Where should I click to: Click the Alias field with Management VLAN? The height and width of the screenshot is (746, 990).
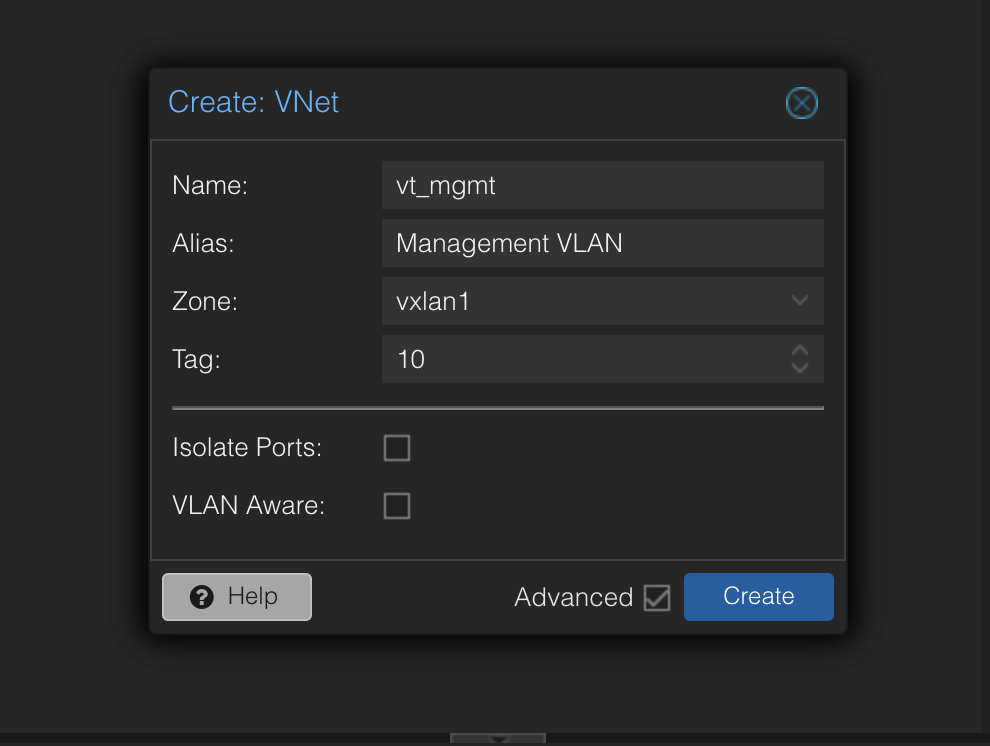tap(602, 243)
